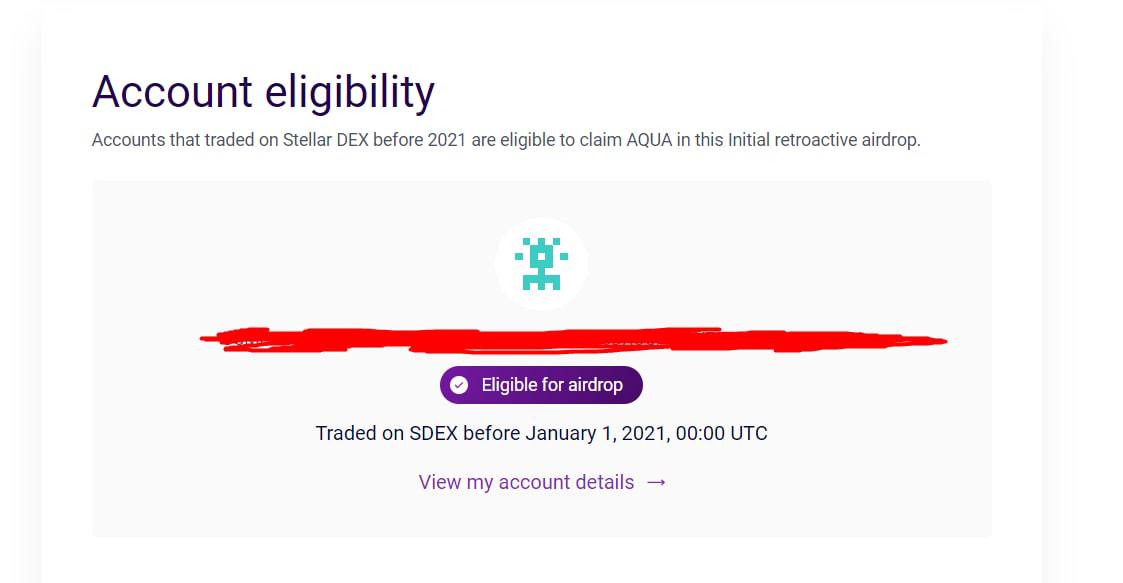Image resolution: width=1123 pixels, height=583 pixels.
Task: Click the word Account in the heading
Action: (x=172, y=92)
